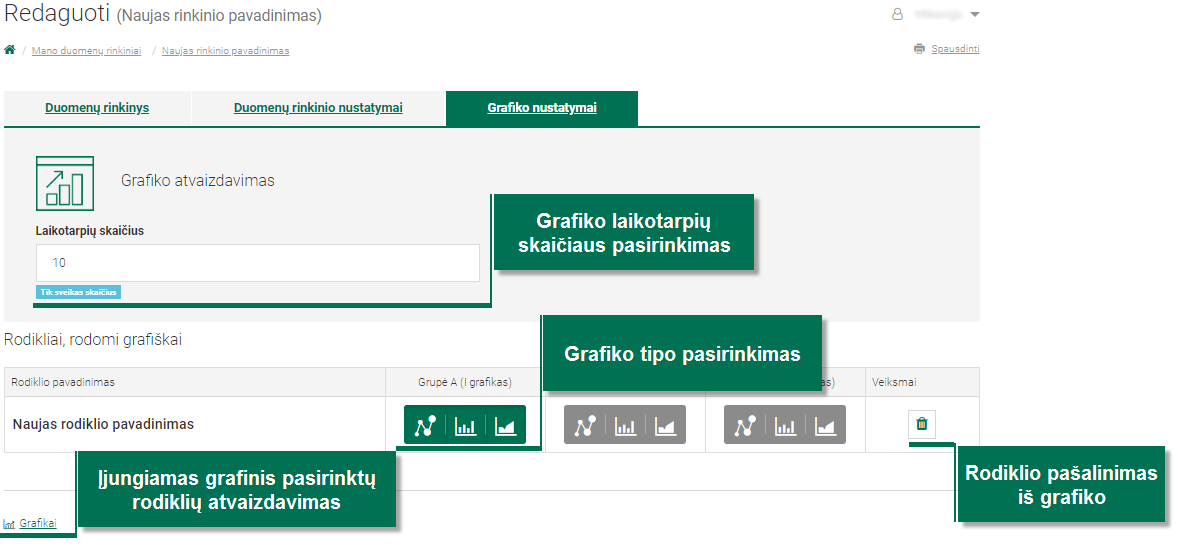Select the Grafiko nustatymai tab
This screenshot has height=555, width=1178.
point(542,108)
